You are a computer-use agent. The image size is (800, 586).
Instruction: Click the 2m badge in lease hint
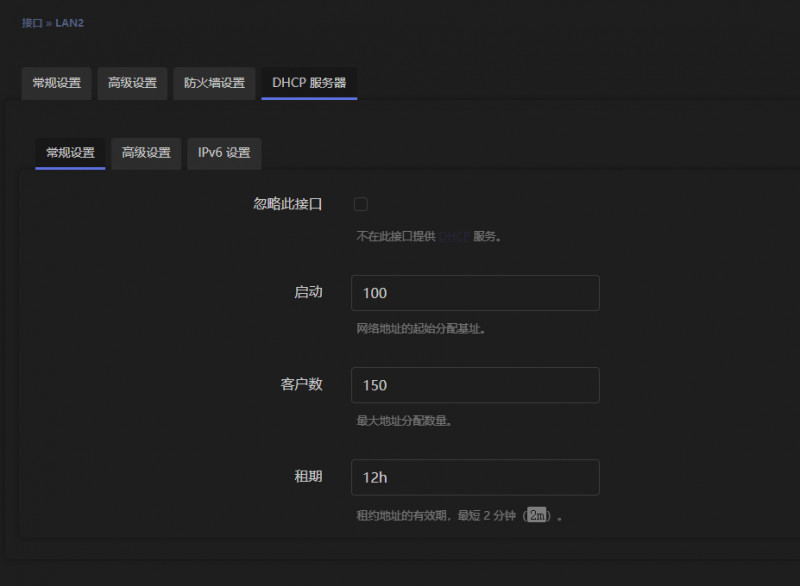[538, 516]
